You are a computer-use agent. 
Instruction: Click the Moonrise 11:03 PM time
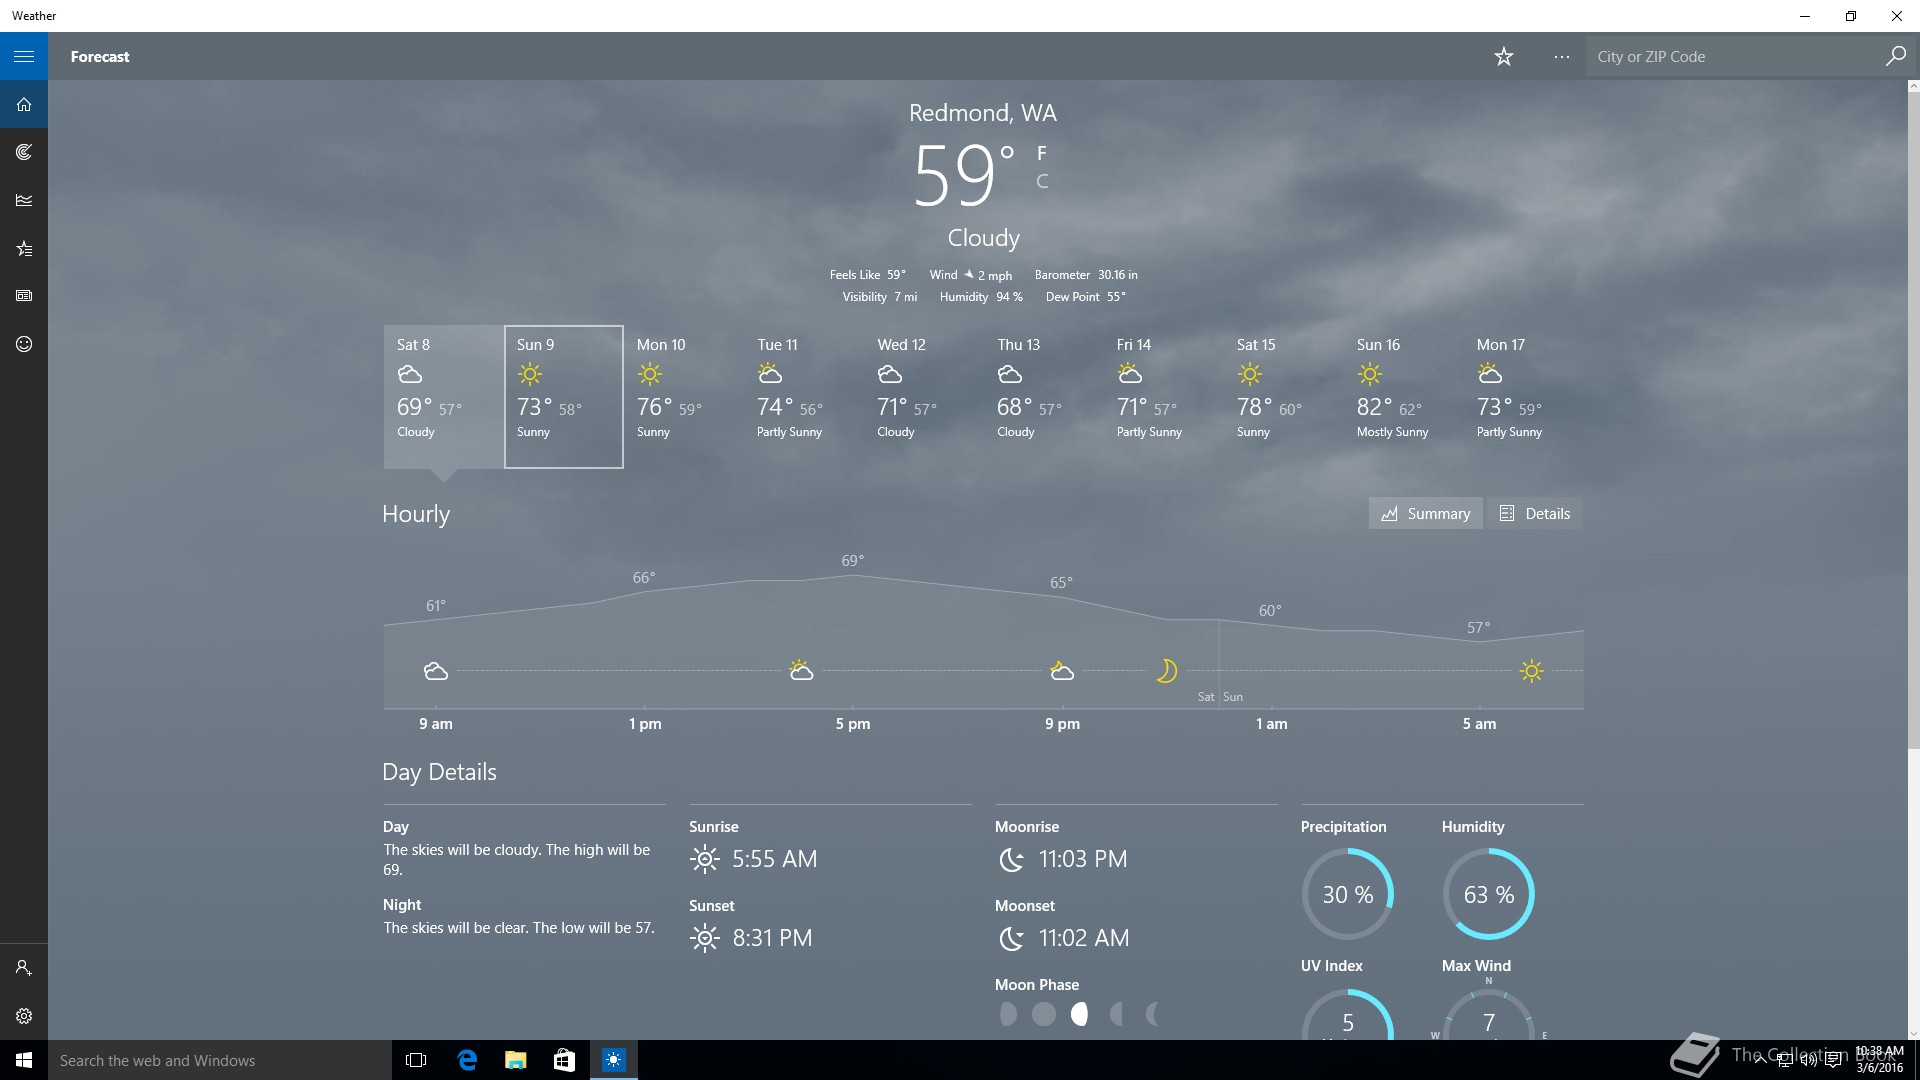[x=1082, y=859]
